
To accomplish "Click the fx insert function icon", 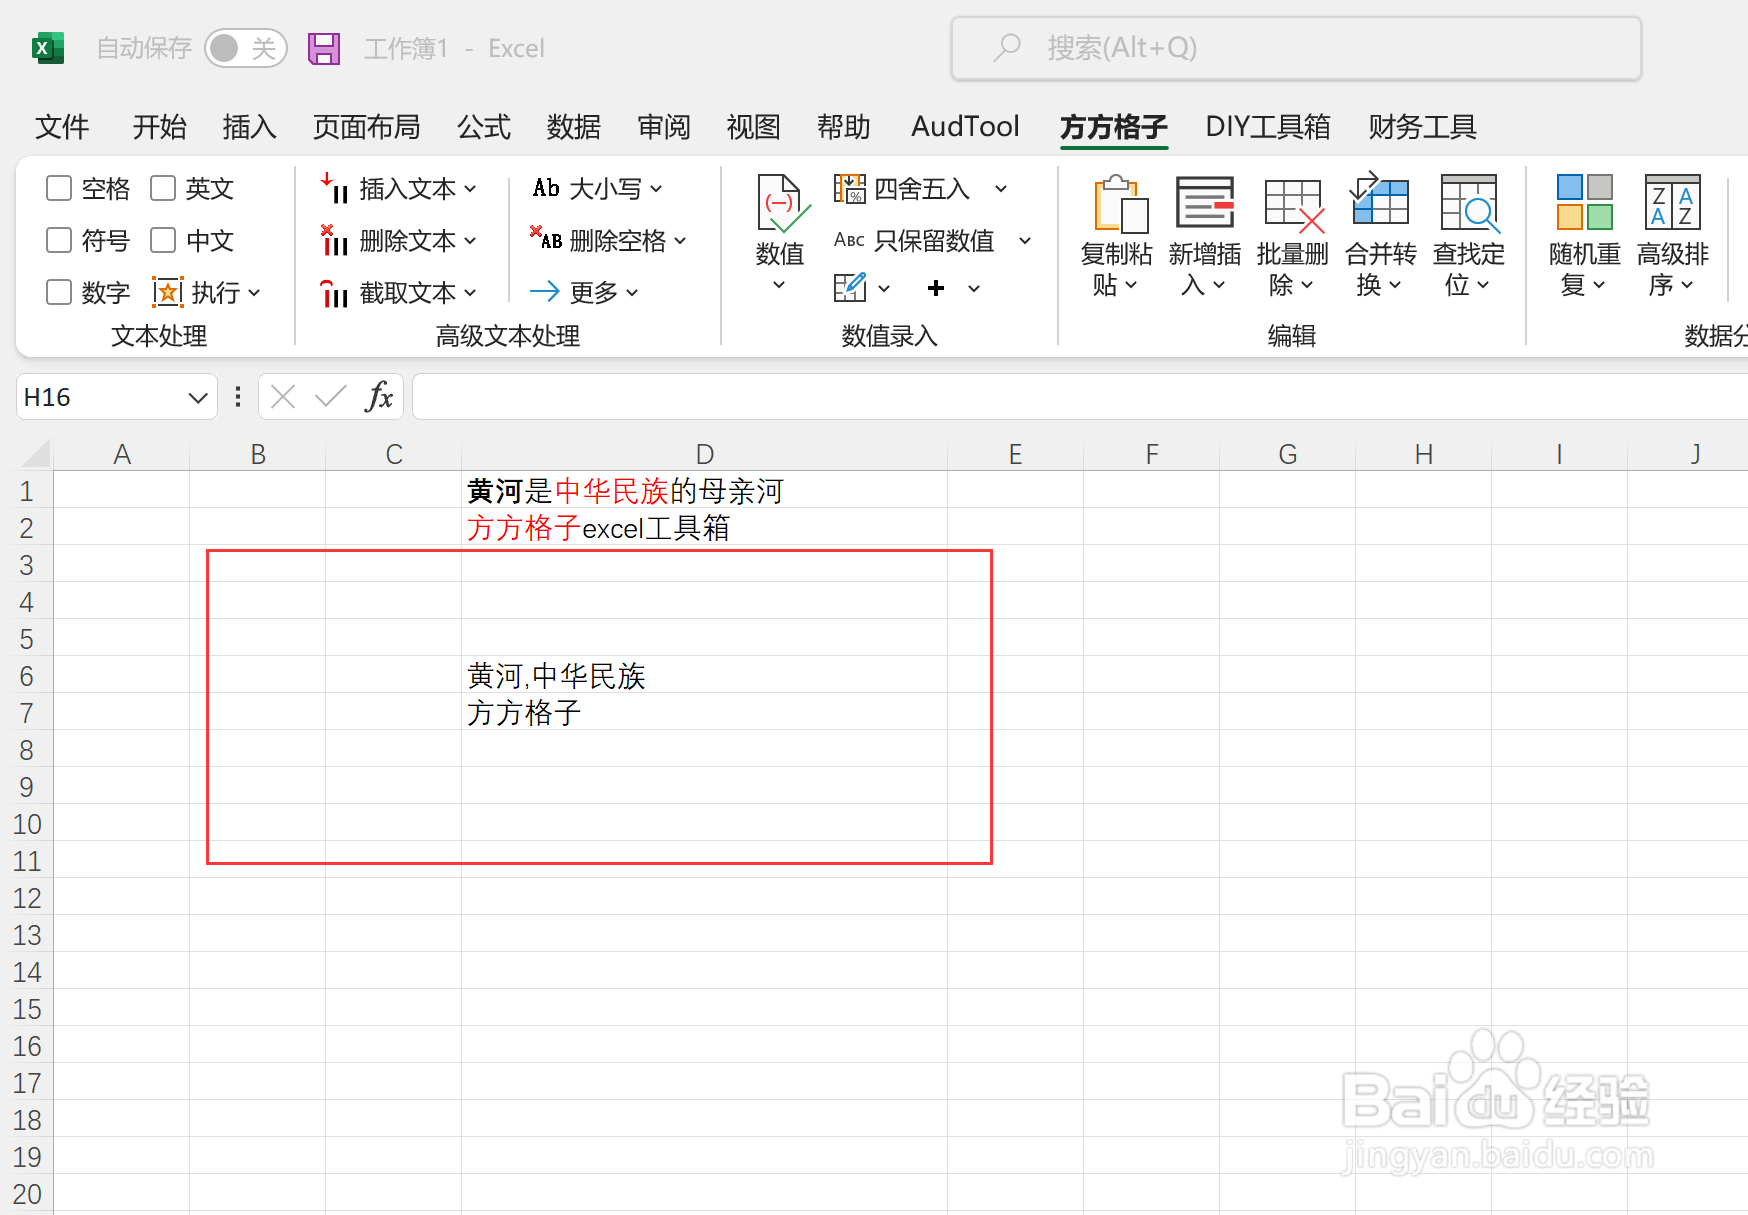I will click(x=379, y=397).
